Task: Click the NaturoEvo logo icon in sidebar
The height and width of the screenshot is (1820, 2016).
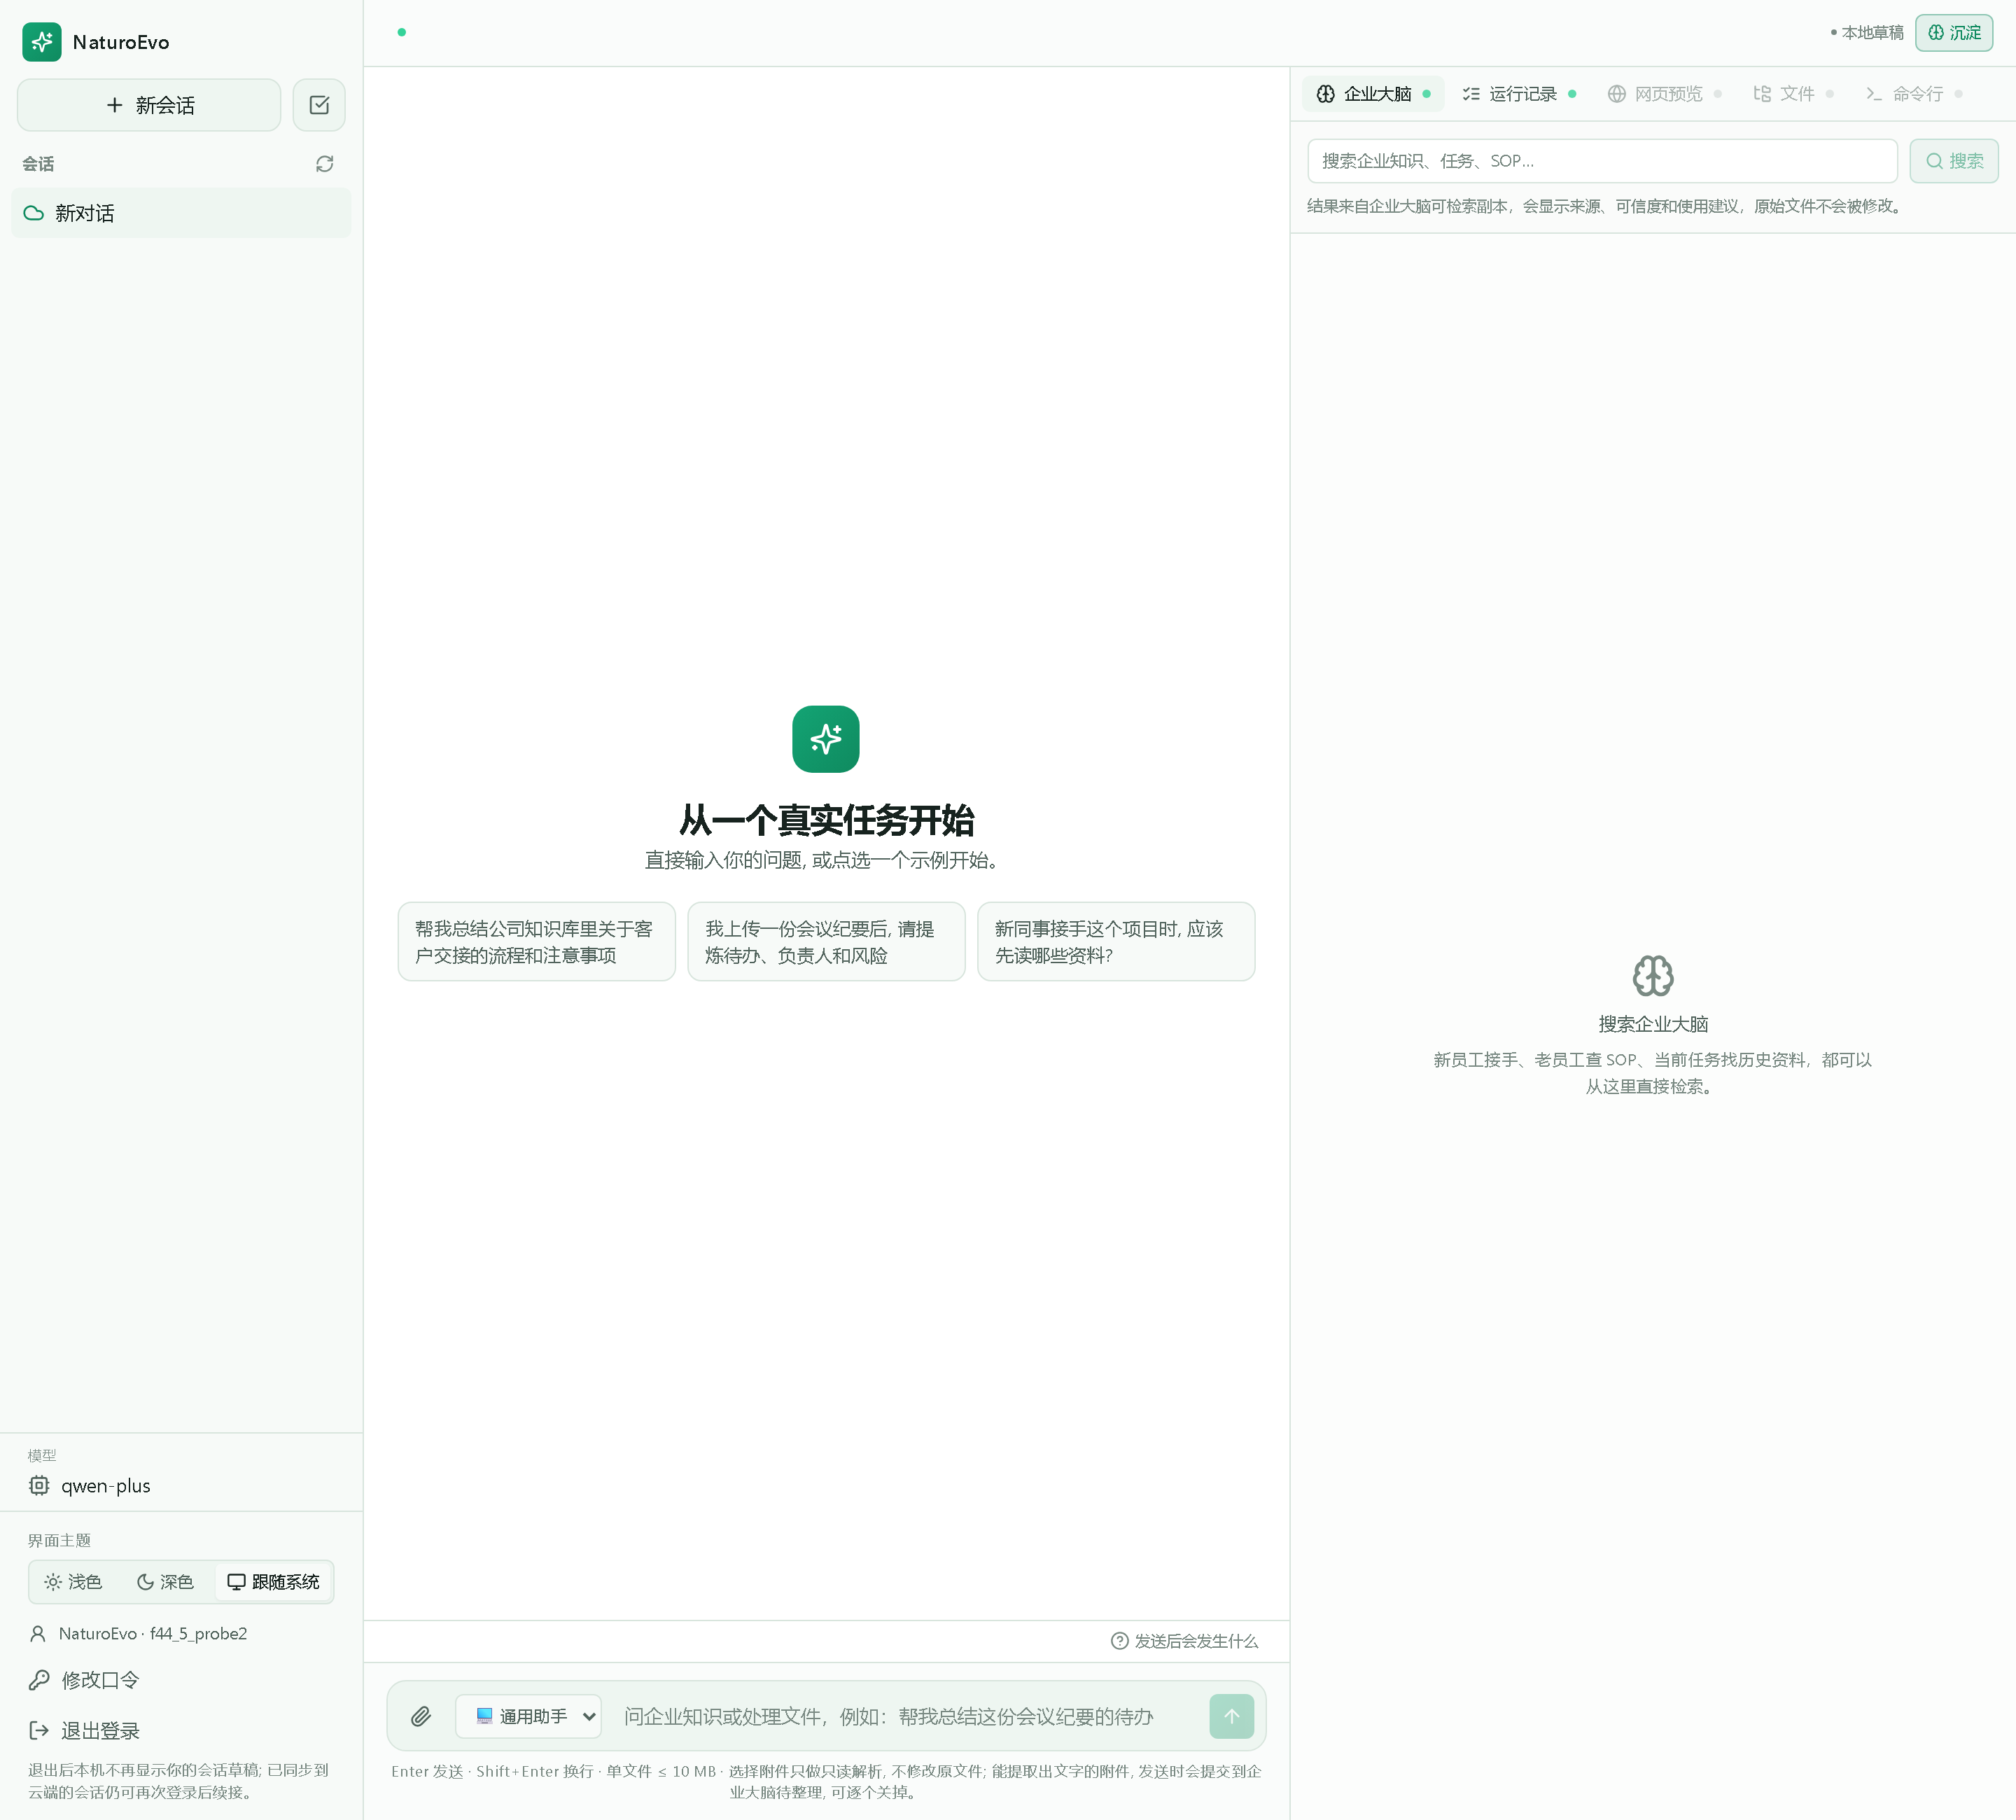Action: [42, 42]
